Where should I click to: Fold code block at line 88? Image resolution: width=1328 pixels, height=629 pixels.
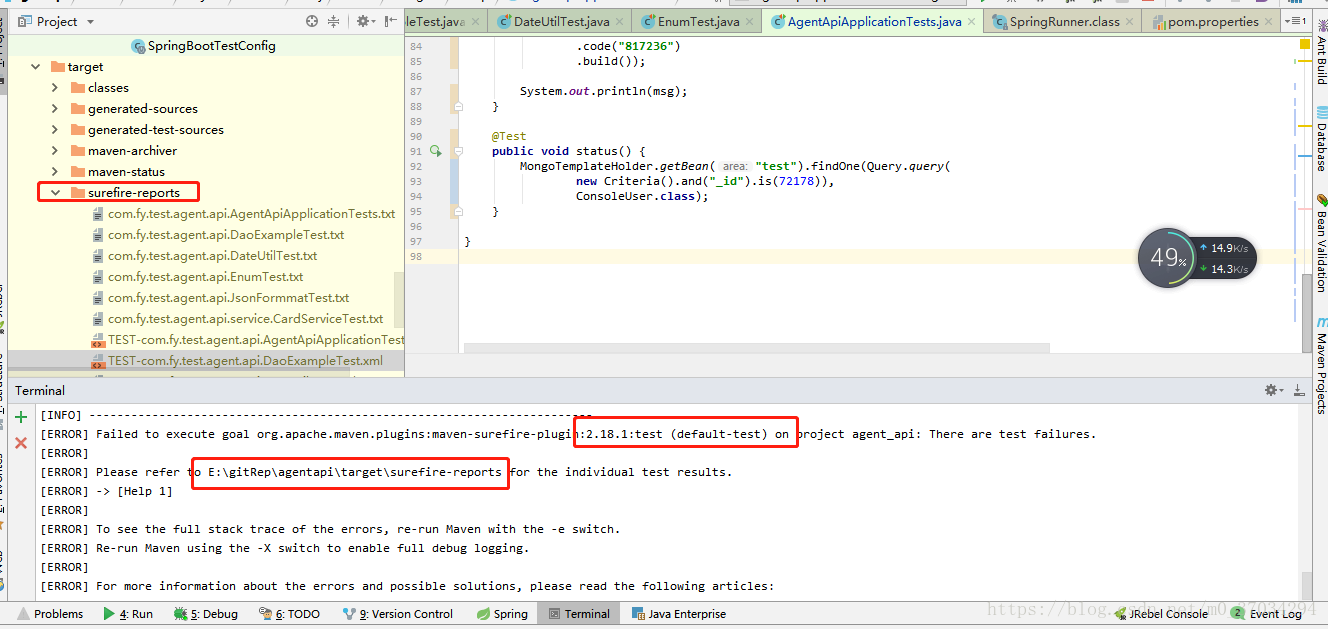(x=458, y=106)
